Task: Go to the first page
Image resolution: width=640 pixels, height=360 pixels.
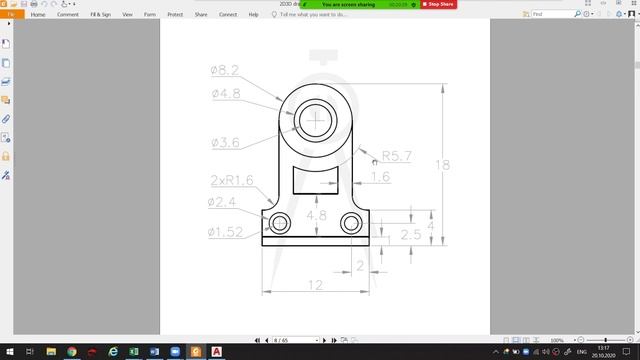Action: tap(257, 340)
